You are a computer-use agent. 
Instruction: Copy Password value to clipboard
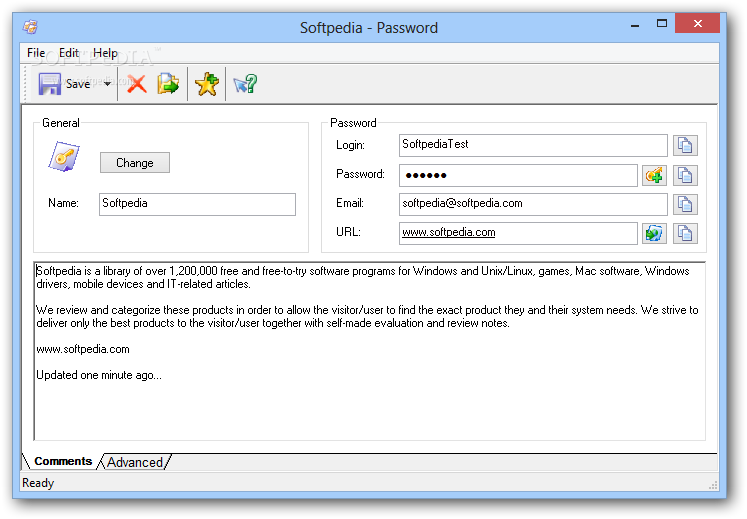click(685, 175)
